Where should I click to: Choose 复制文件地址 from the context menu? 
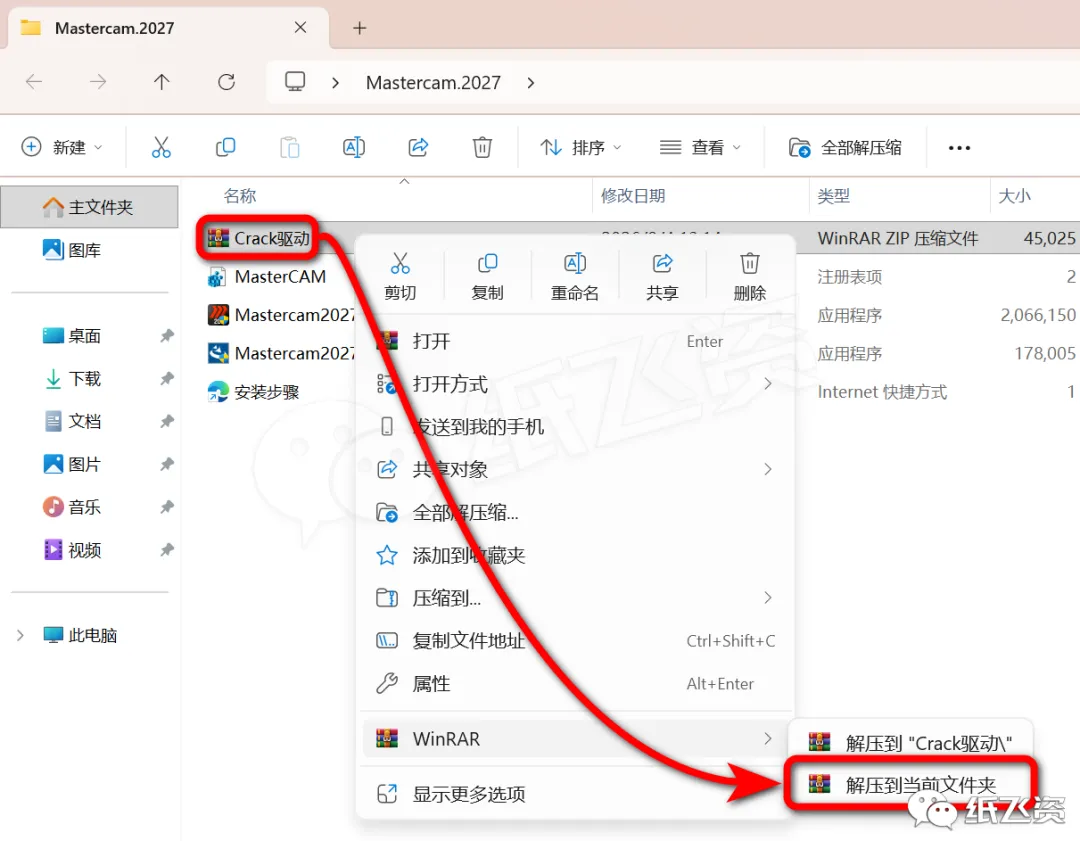[575, 641]
